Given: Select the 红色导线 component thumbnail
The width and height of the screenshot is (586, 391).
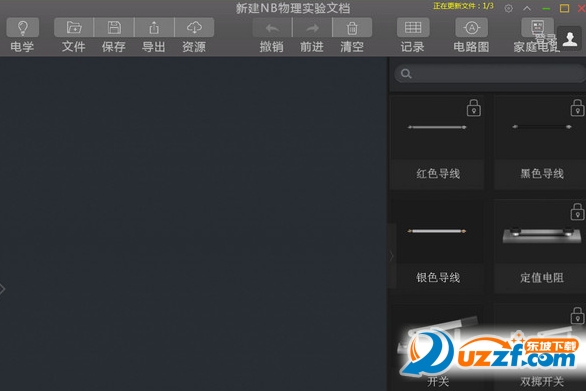Looking at the screenshot, I should pyautogui.click(x=437, y=127).
